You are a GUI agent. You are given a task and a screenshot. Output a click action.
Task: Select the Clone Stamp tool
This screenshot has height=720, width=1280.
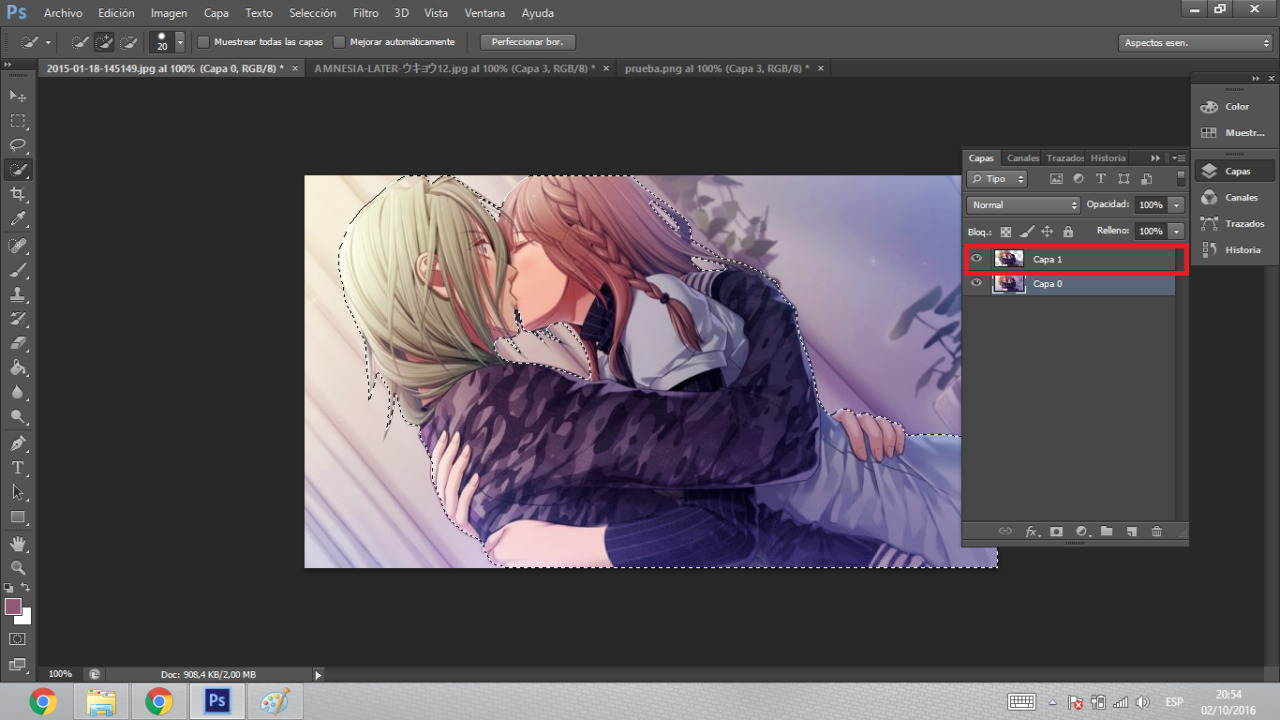[18, 295]
